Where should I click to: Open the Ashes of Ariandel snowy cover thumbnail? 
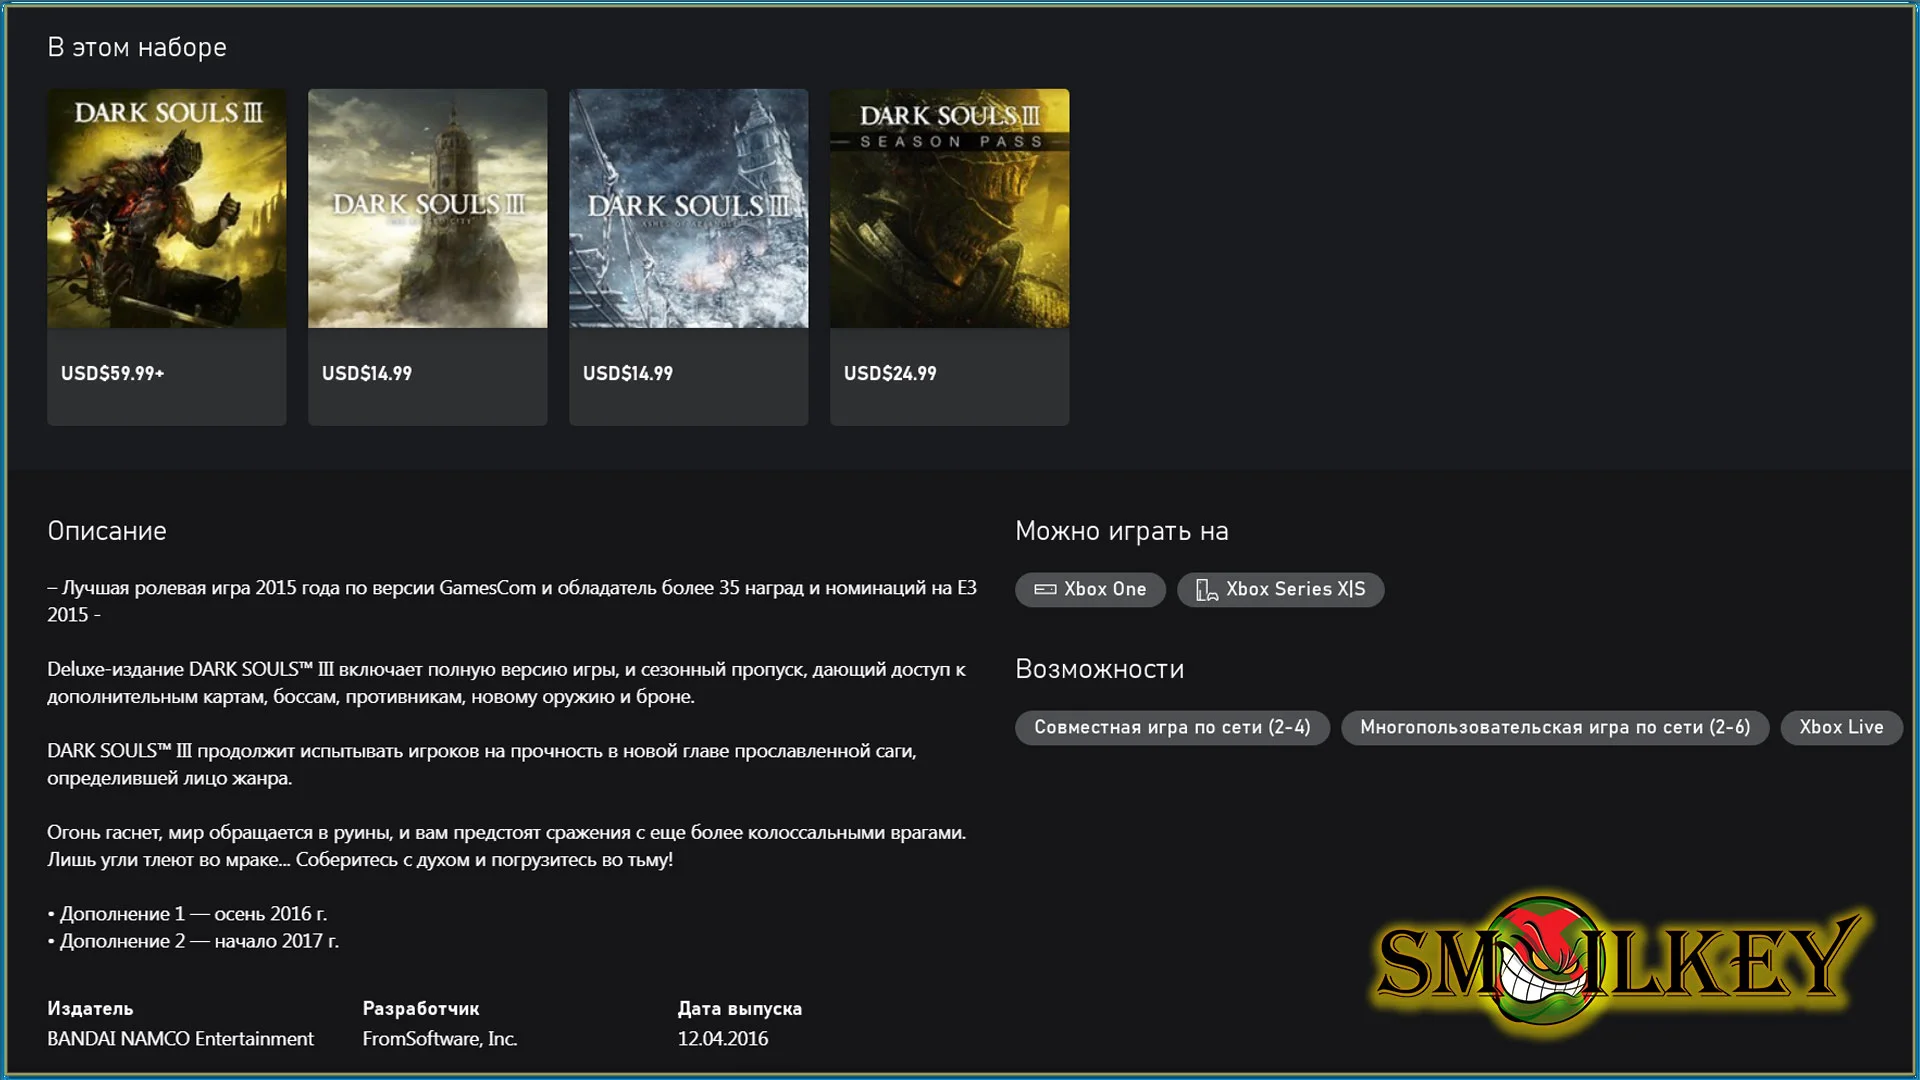(689, 208)
